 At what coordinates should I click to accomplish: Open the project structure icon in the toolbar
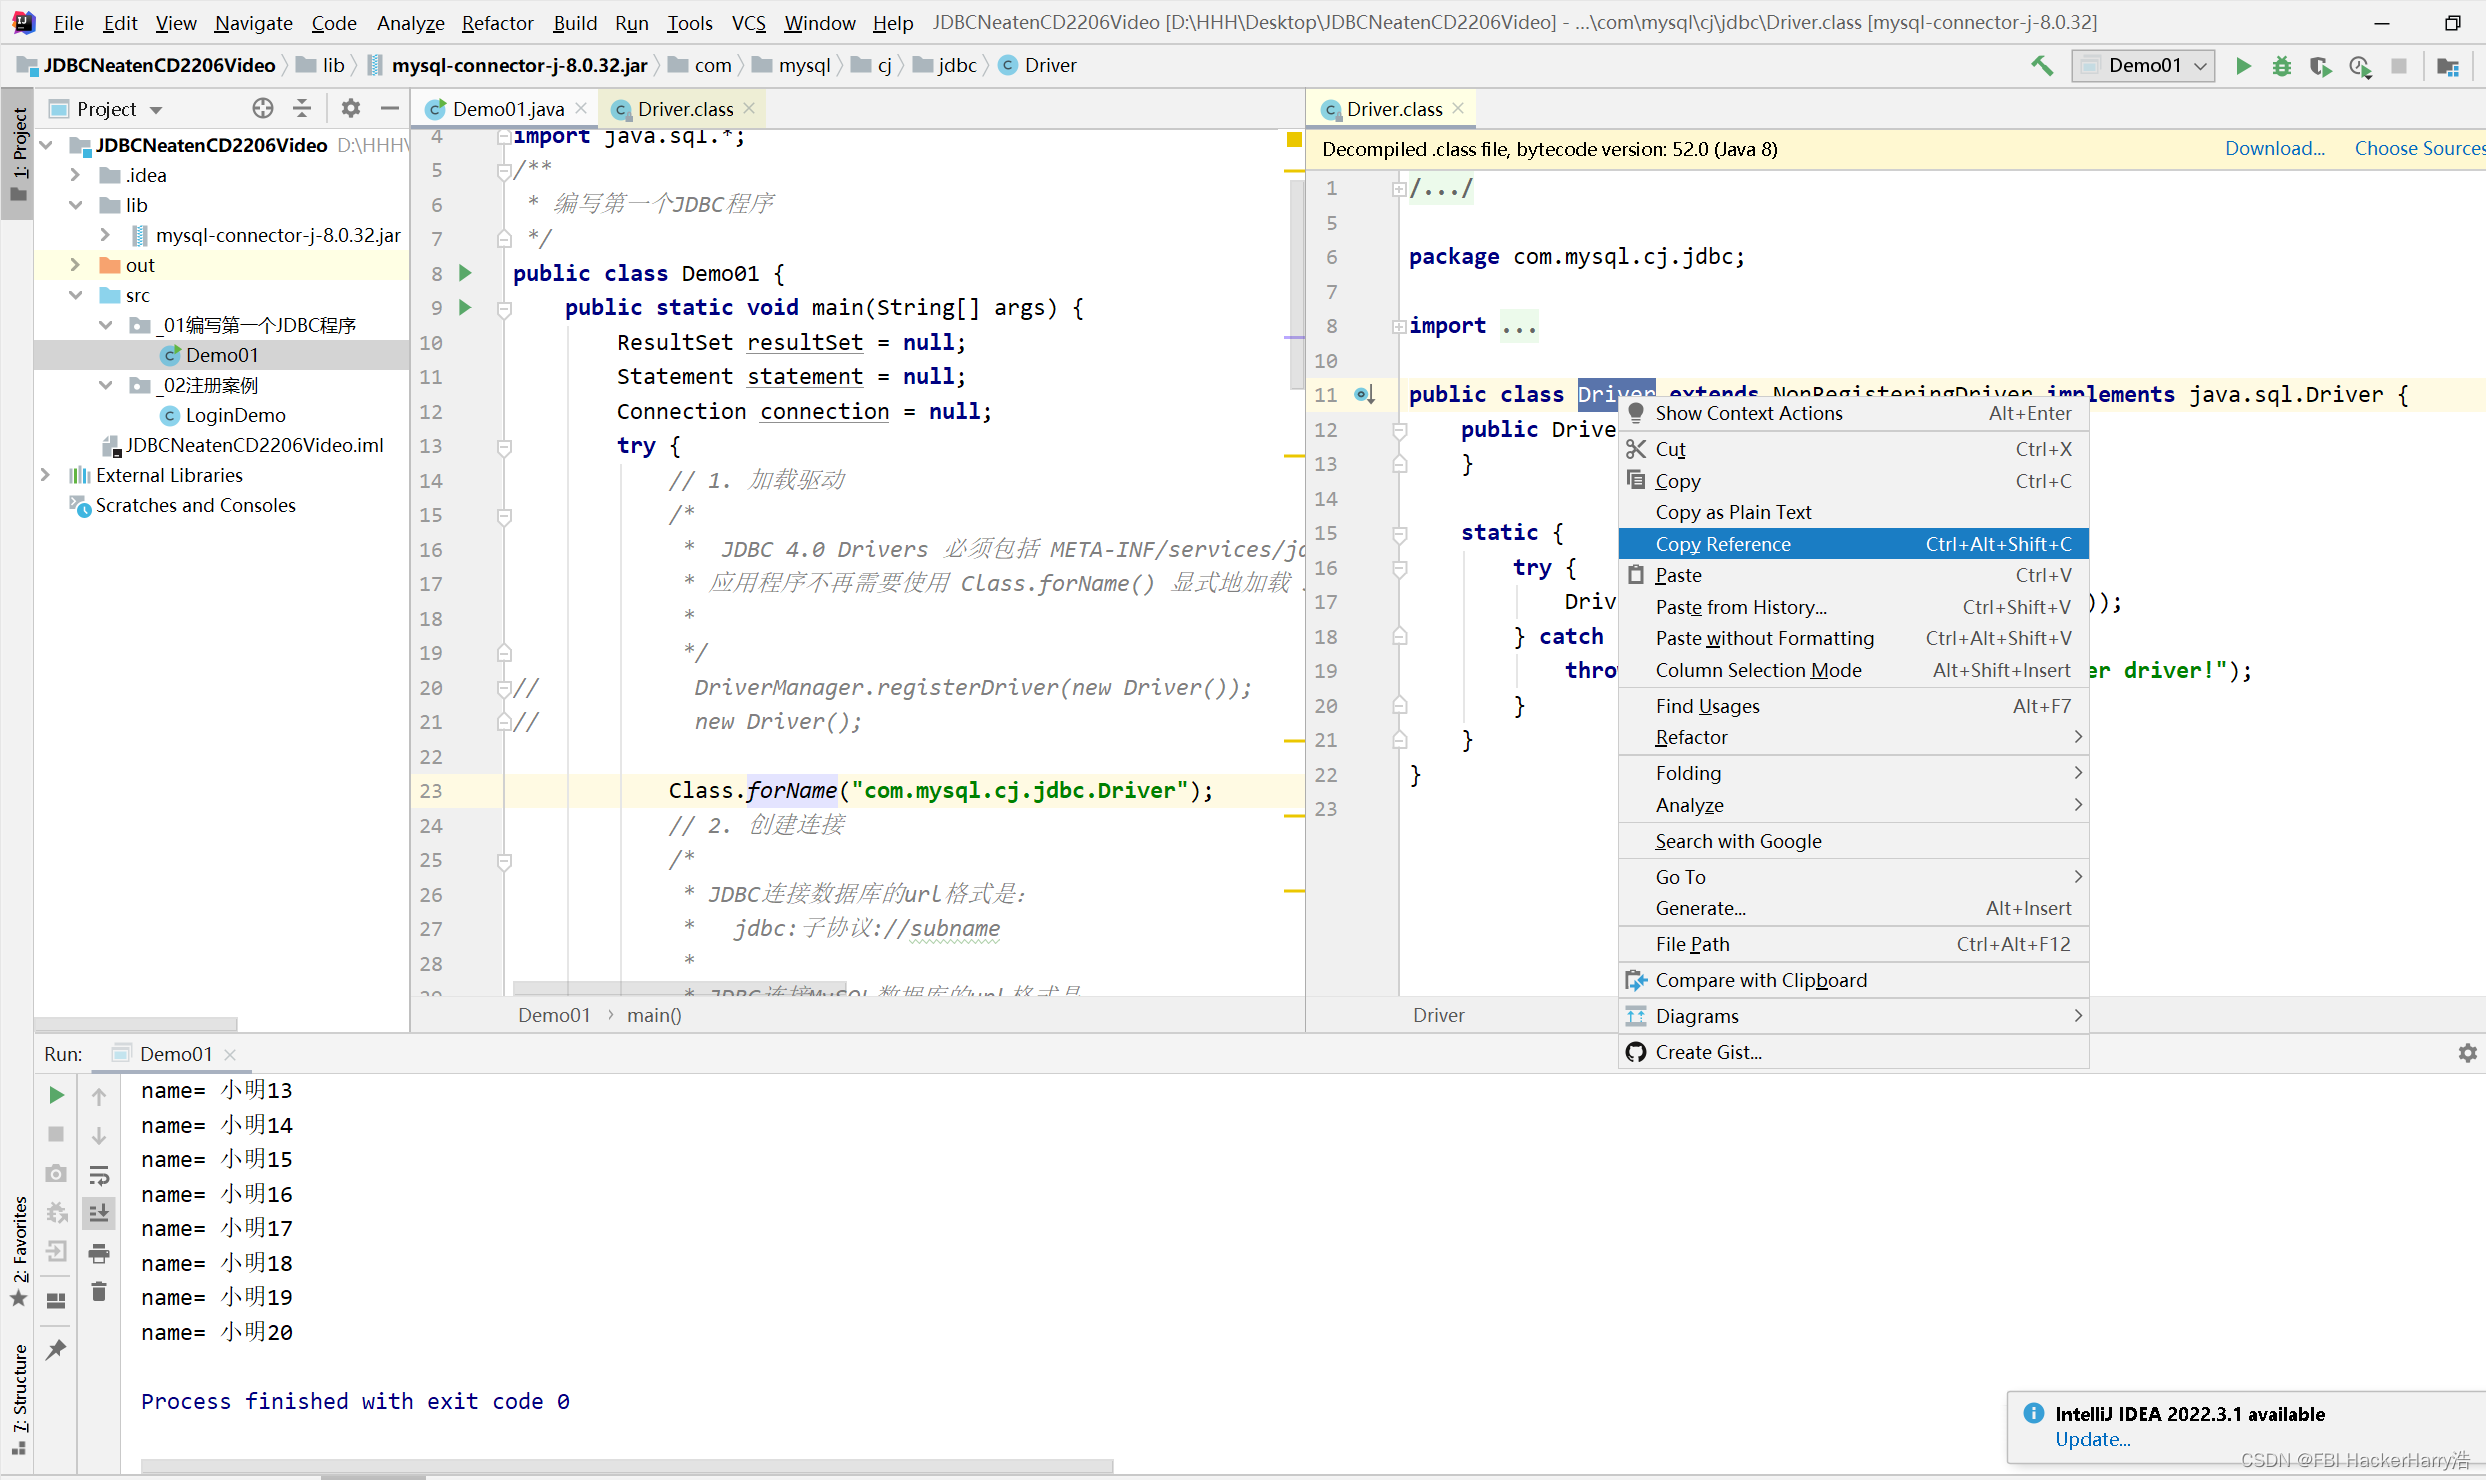[2447, 66]
